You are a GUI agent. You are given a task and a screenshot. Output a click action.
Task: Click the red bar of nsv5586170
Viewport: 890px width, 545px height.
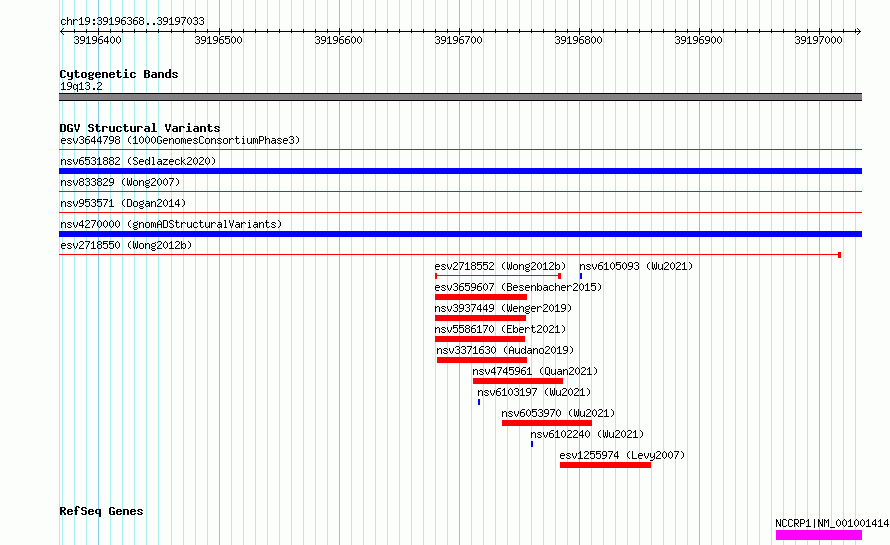pos(480,339)
